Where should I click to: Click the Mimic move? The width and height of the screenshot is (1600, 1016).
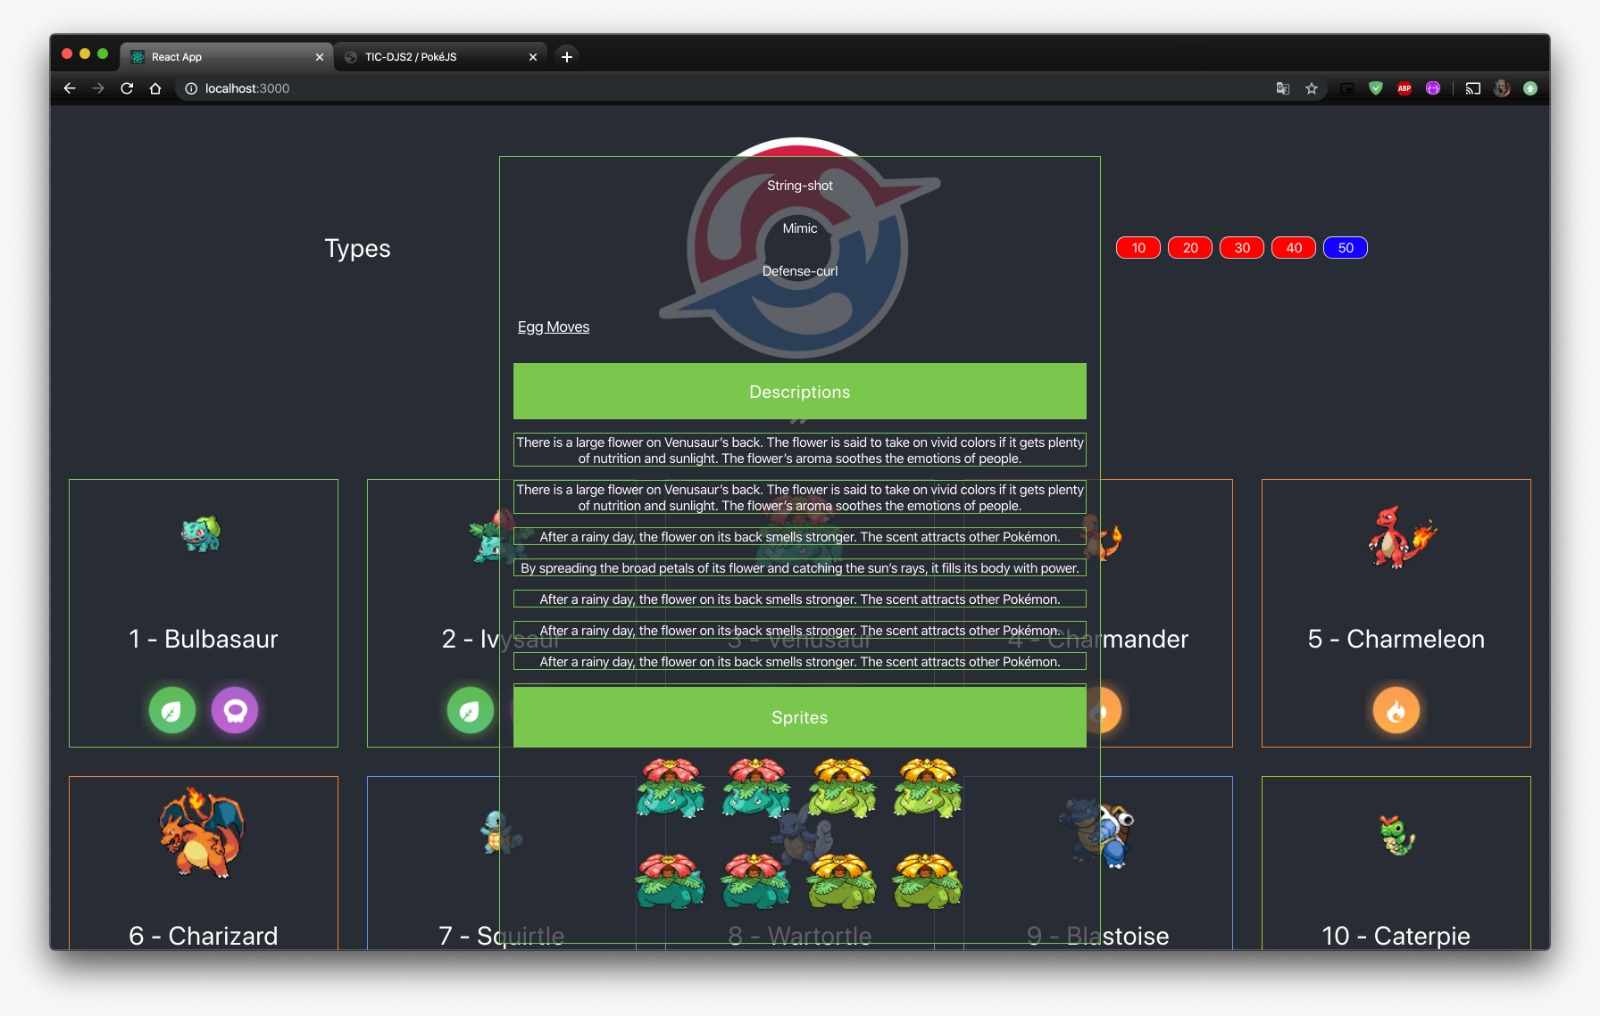pyautogui.click(x=800, y=228)
